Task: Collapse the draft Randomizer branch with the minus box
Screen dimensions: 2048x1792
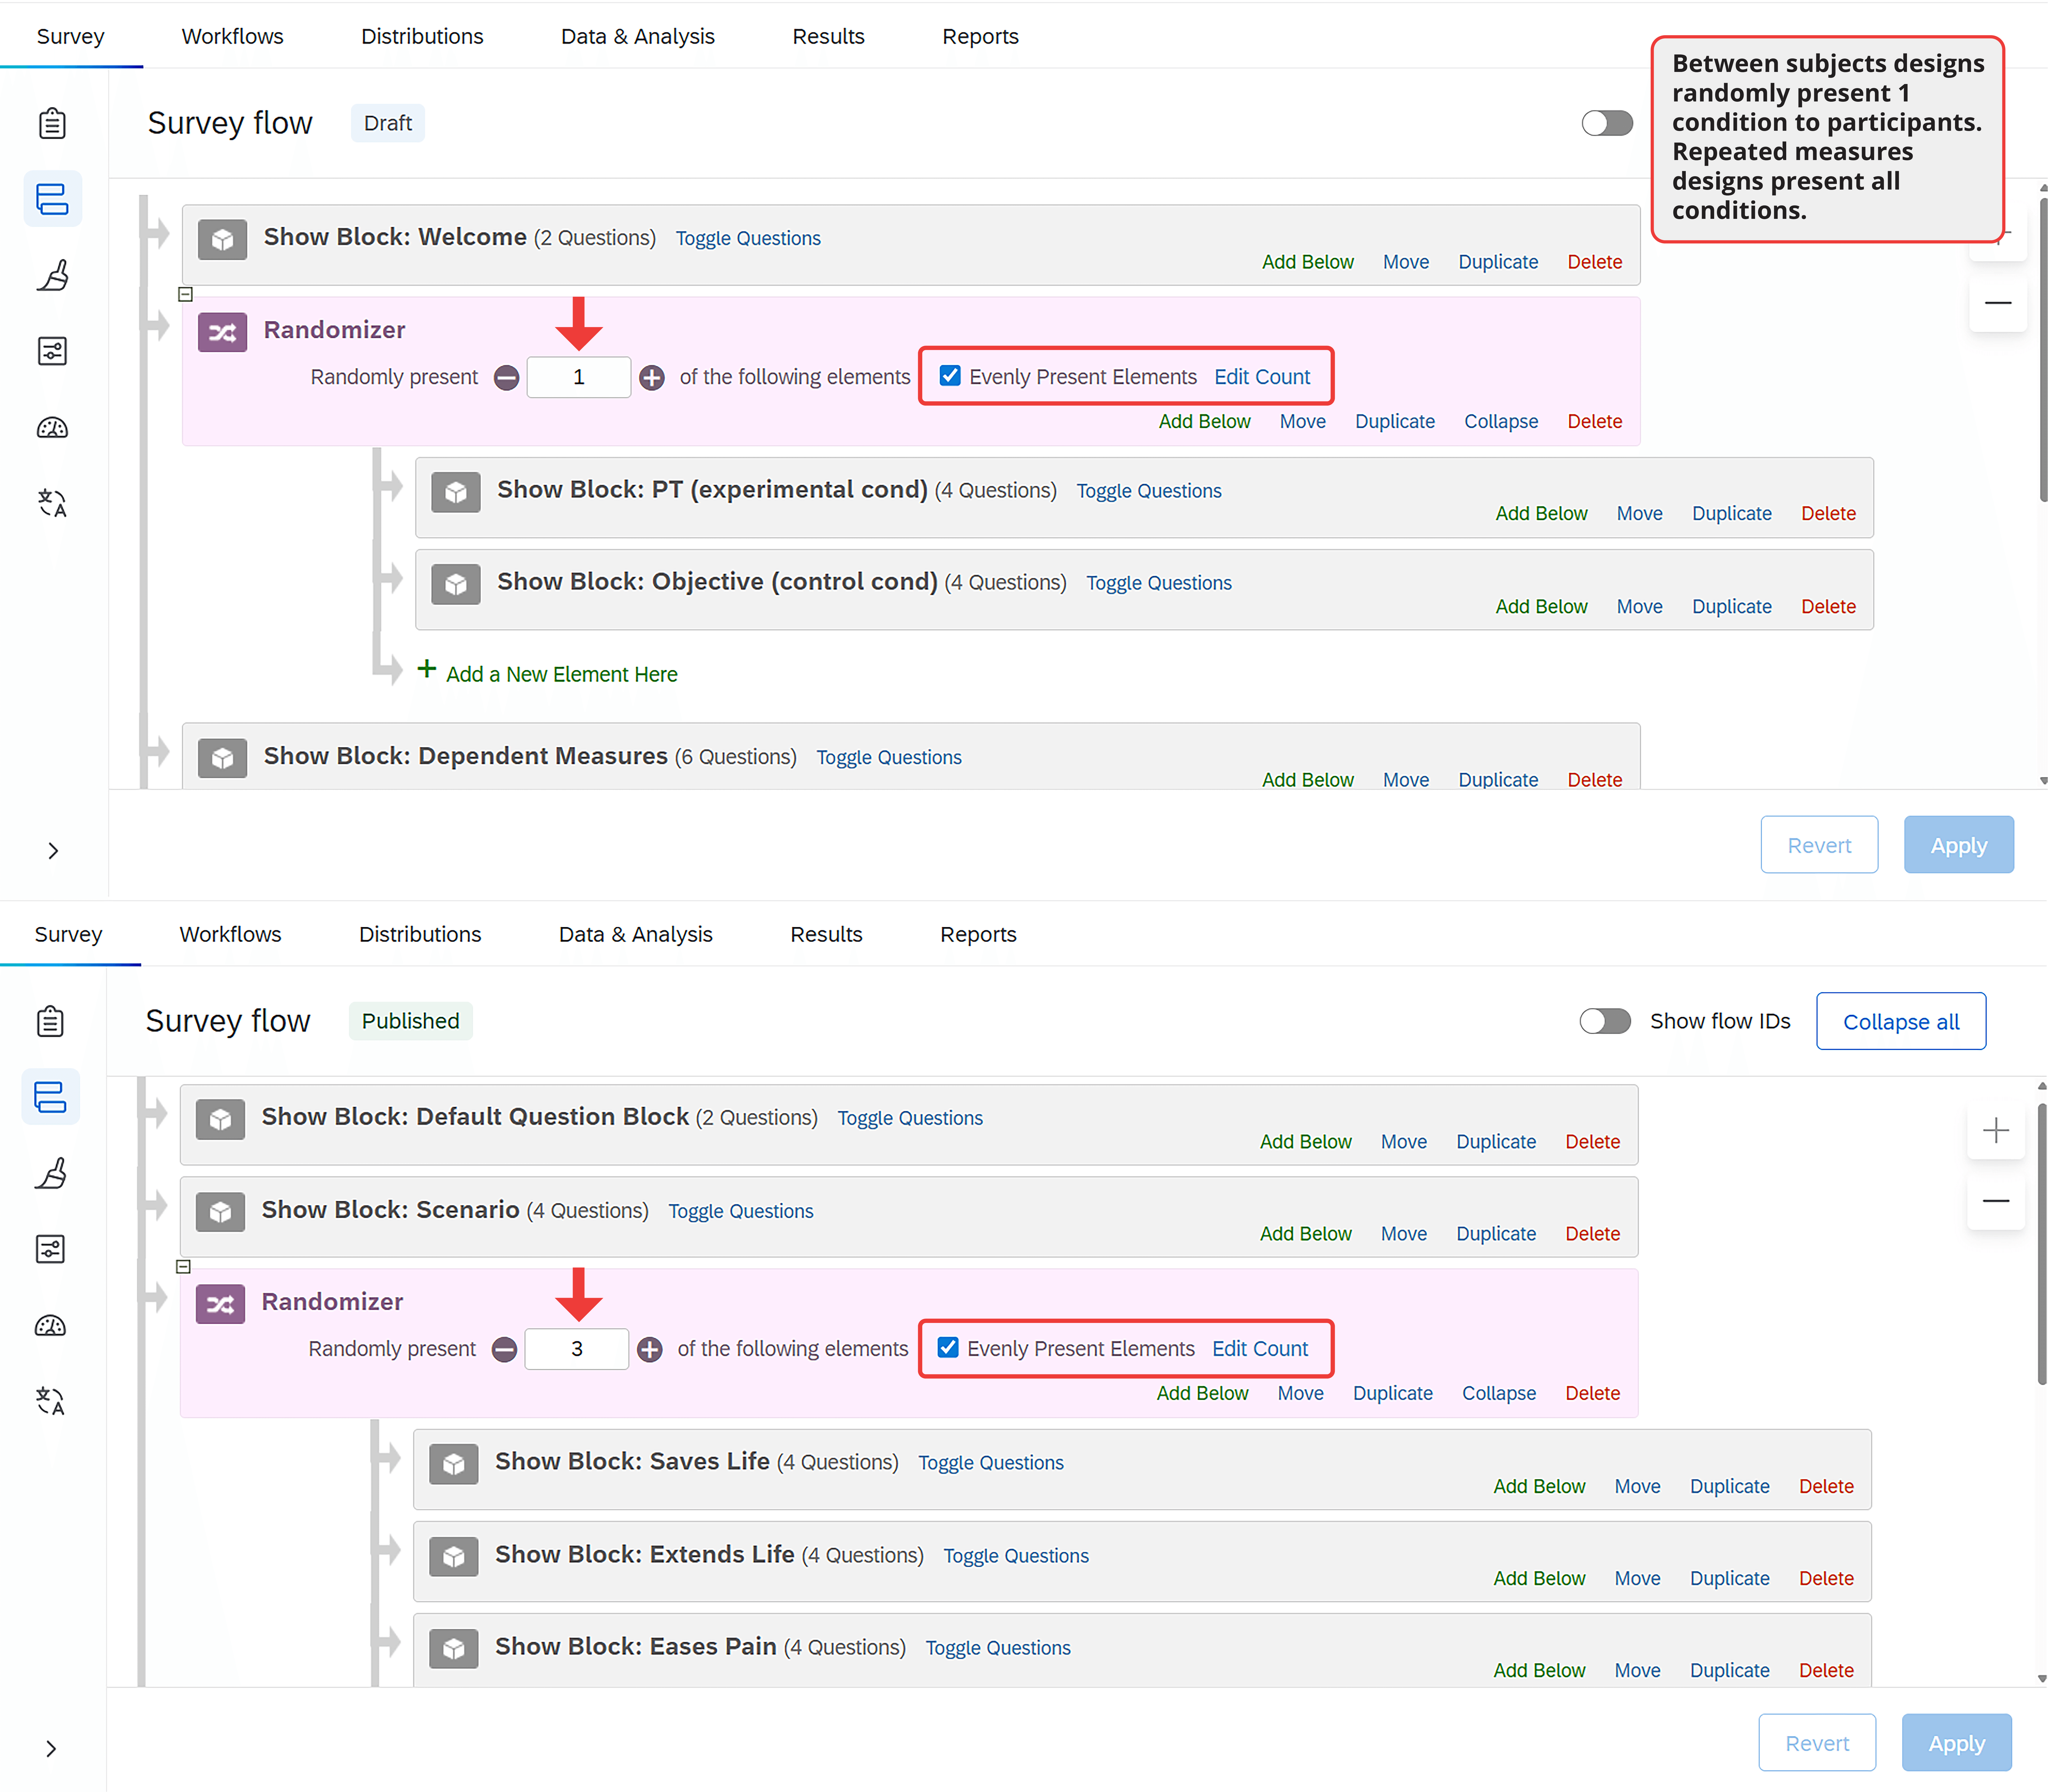Action: click(x=185, y=294)
